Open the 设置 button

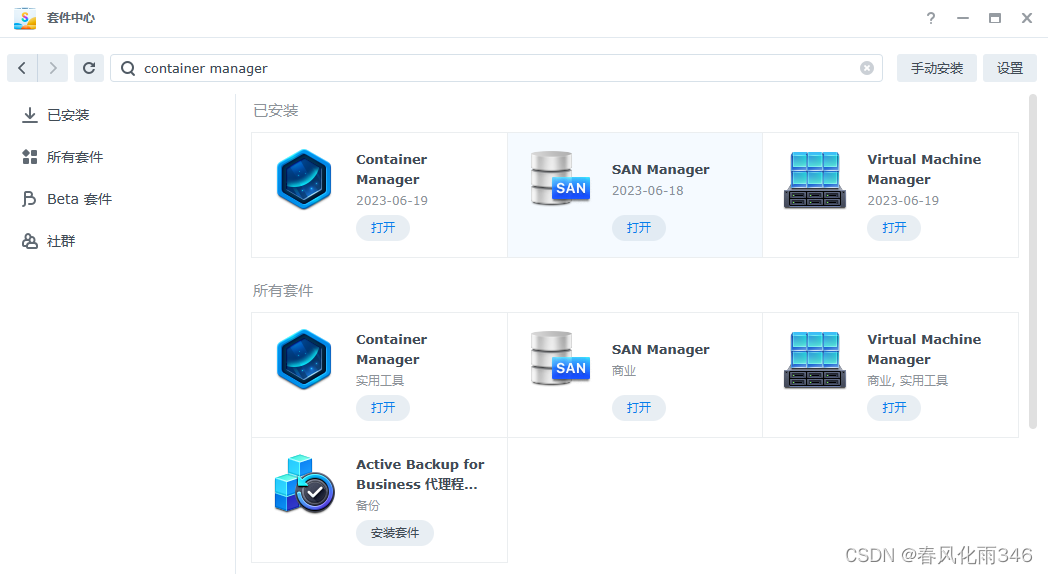(1009, 68)
